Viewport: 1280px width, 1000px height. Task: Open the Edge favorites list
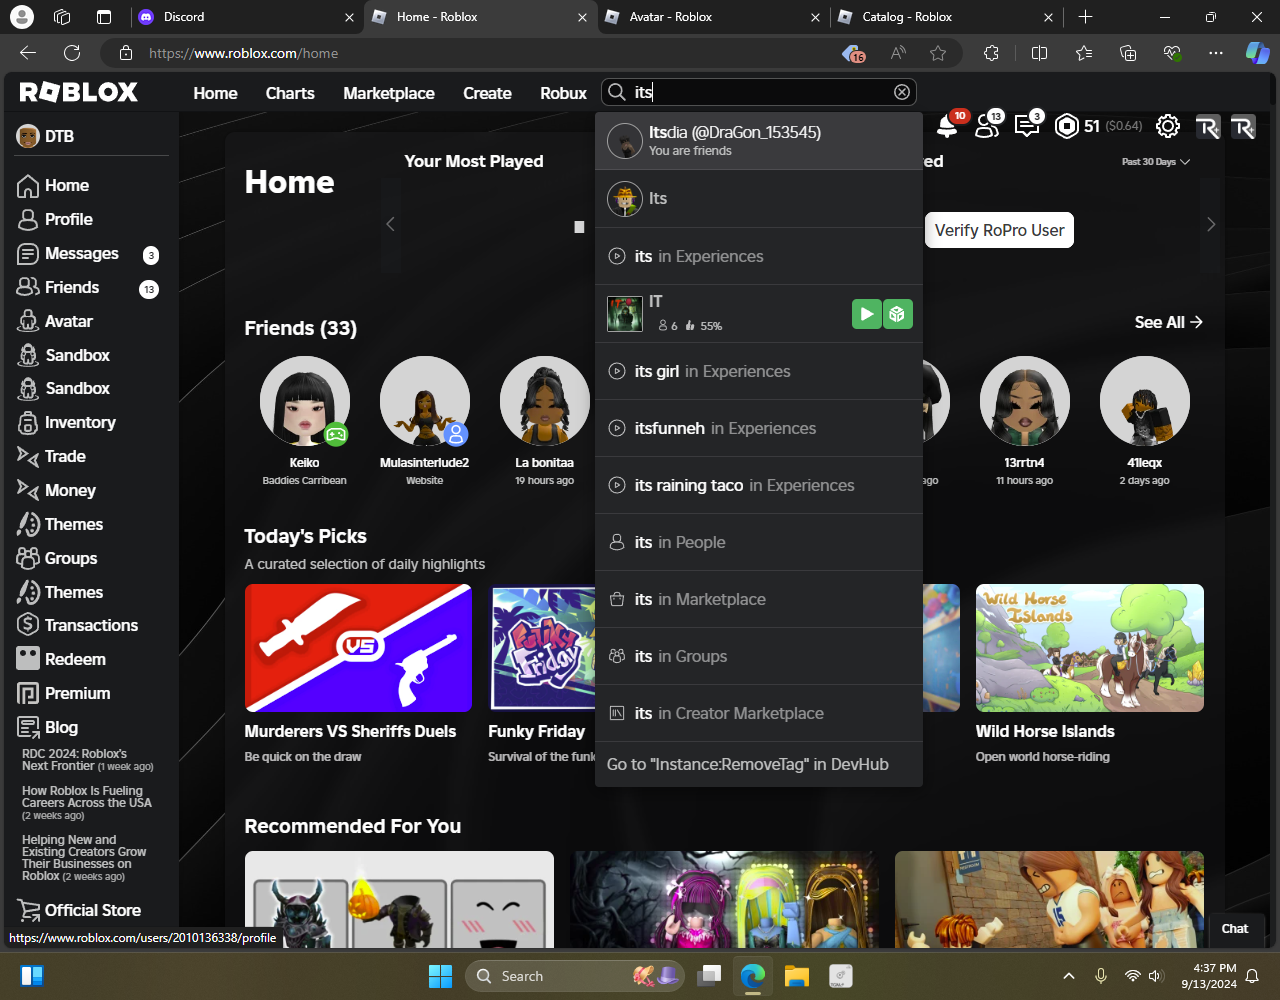(1085, 53)
